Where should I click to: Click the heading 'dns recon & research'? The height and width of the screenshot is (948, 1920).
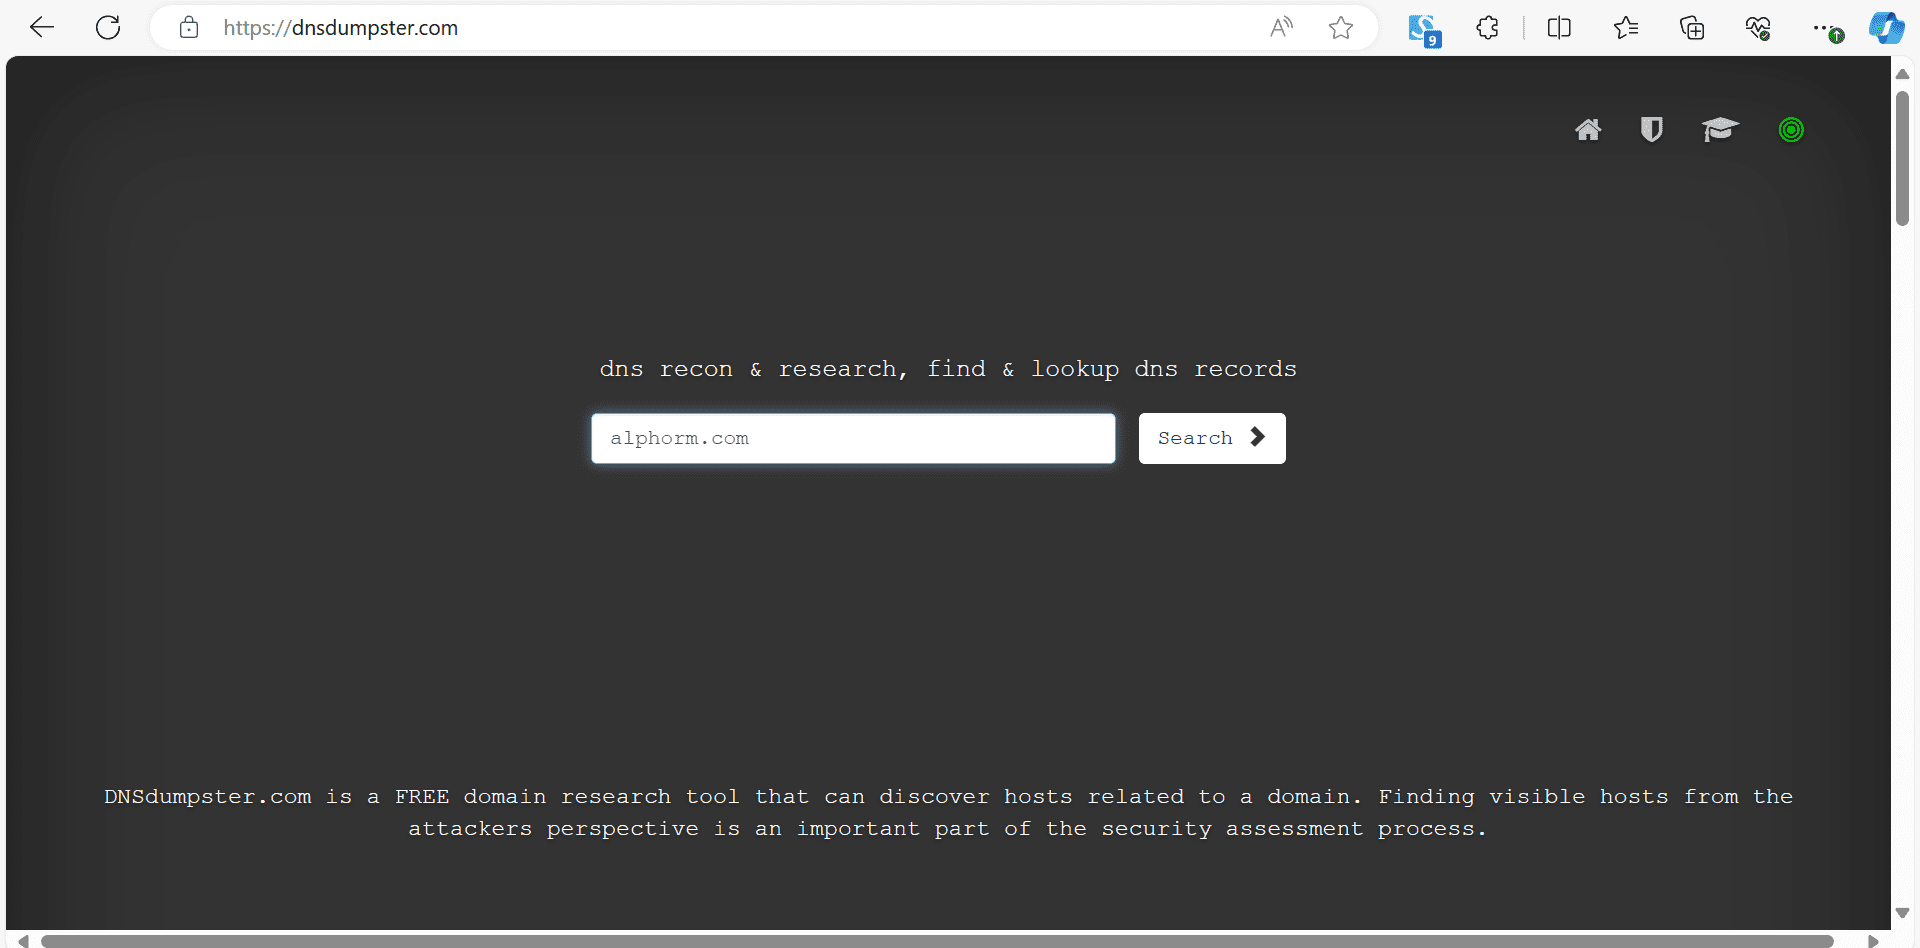click(947, 369)
